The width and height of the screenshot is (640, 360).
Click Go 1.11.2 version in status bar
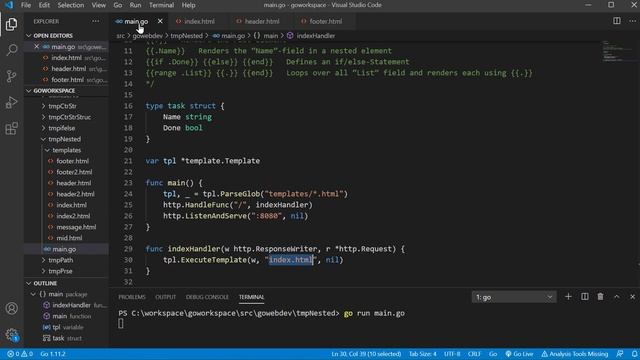(x=53, y=354)
